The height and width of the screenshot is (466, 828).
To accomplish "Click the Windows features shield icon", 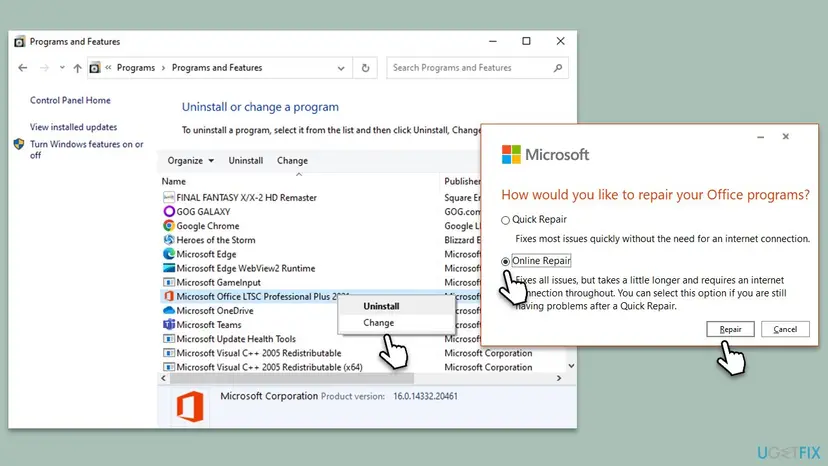I will pyautogui.click(x=19, y=144).
